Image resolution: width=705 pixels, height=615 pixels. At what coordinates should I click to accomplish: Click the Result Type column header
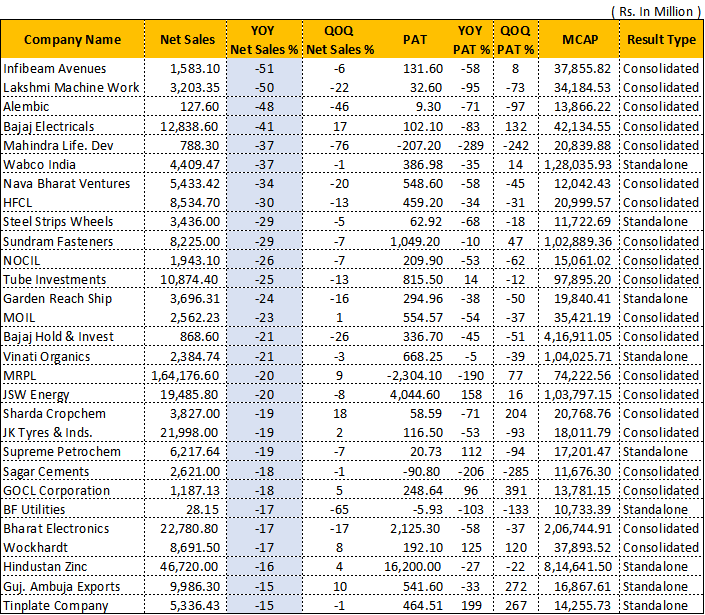pyautogui.click(x=661, y=40)
